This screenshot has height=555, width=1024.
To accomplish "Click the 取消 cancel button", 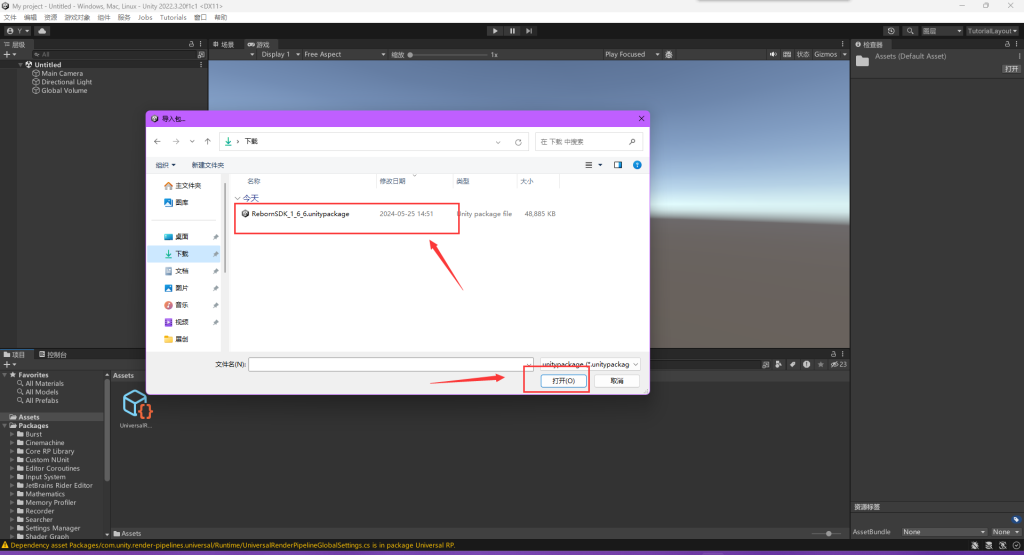I will 616,381.
